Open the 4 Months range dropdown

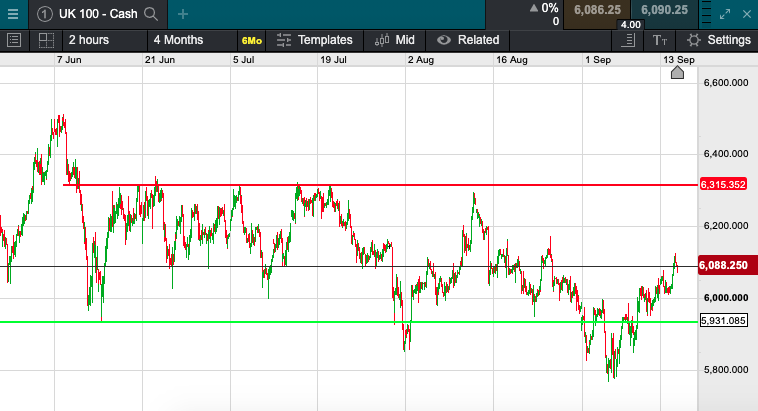click(178, 40)
